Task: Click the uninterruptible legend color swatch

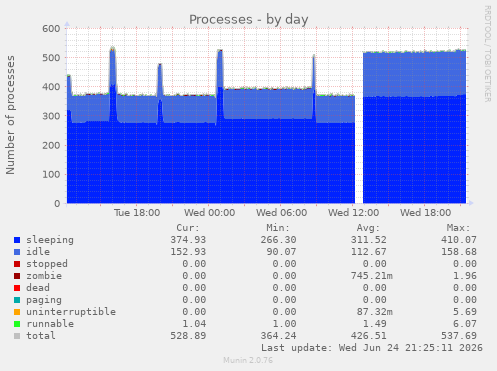Action: (x=17, y=312)
